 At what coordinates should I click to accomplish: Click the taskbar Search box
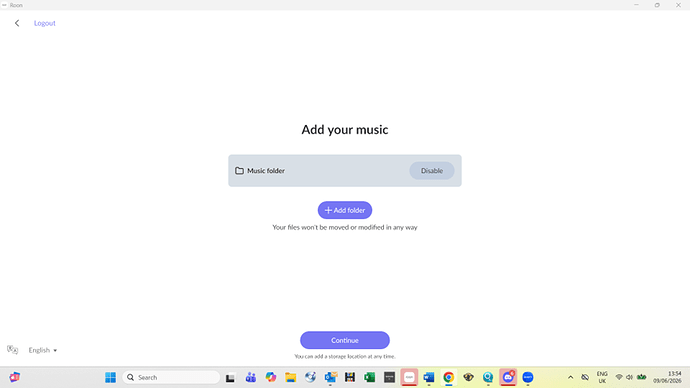[171, 377]
